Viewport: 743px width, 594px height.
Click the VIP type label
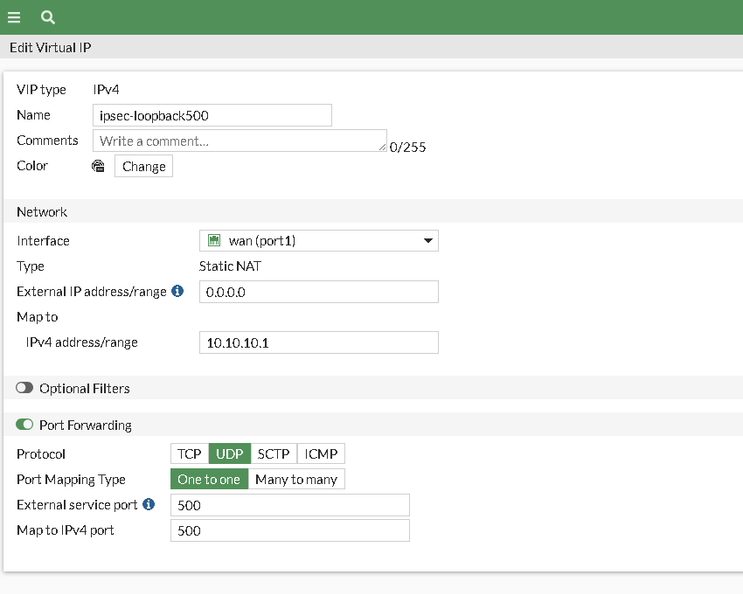[41, 90]
